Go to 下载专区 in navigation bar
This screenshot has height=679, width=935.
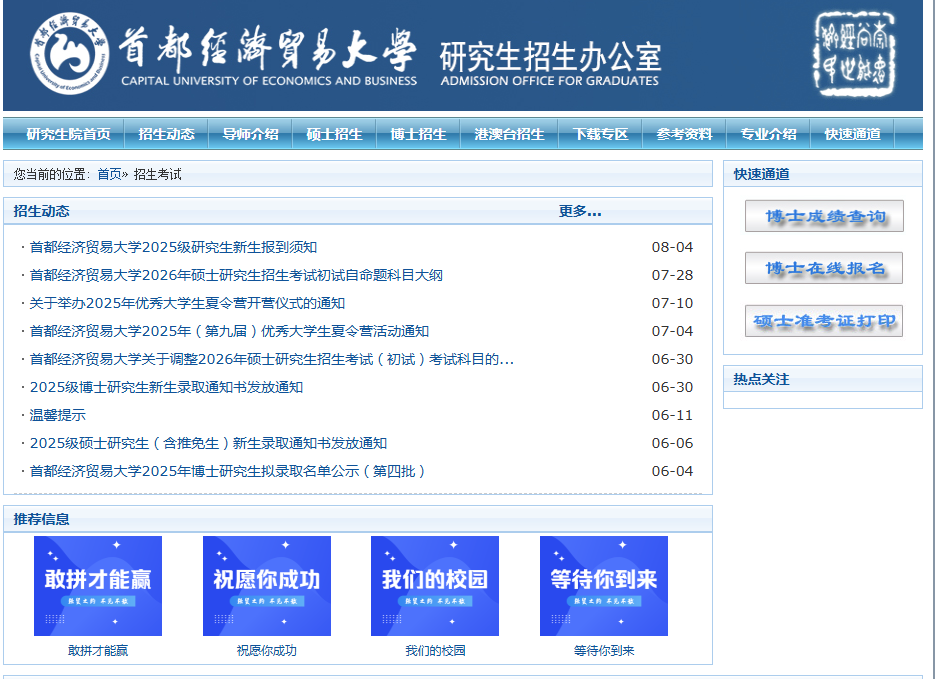click(x=600, y=134)
